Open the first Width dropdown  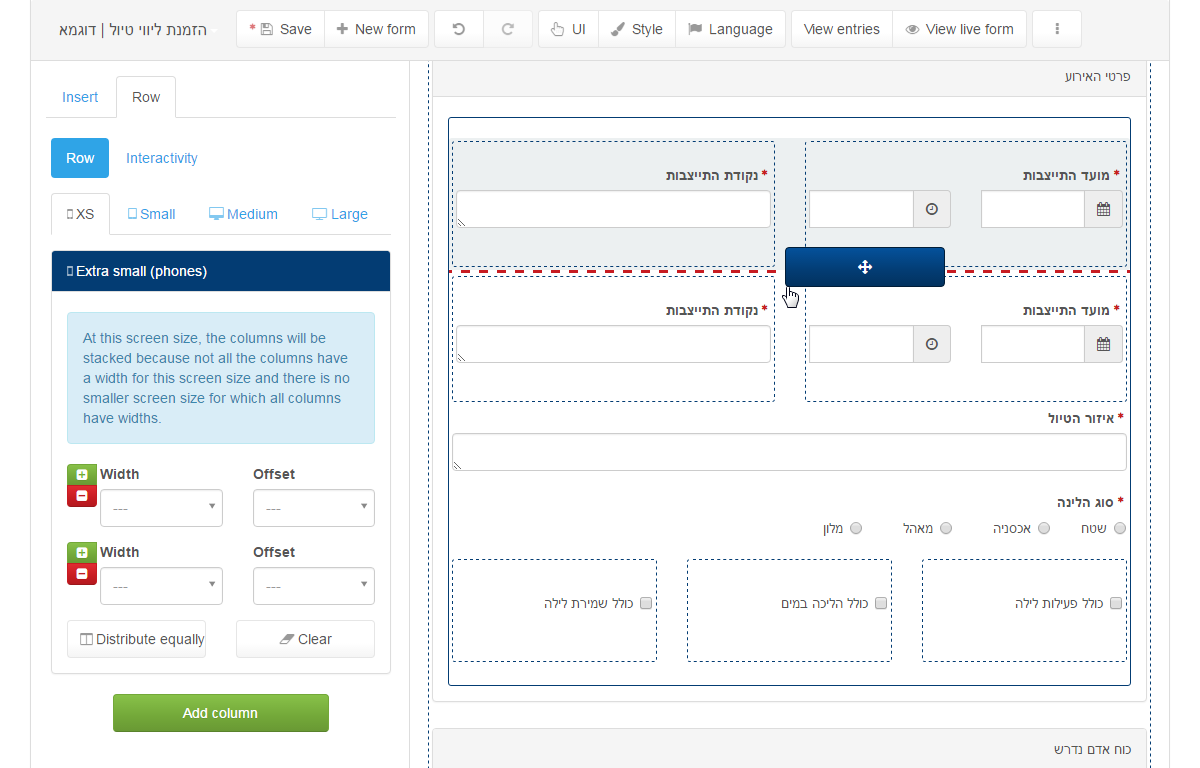(x=161, y=508)
